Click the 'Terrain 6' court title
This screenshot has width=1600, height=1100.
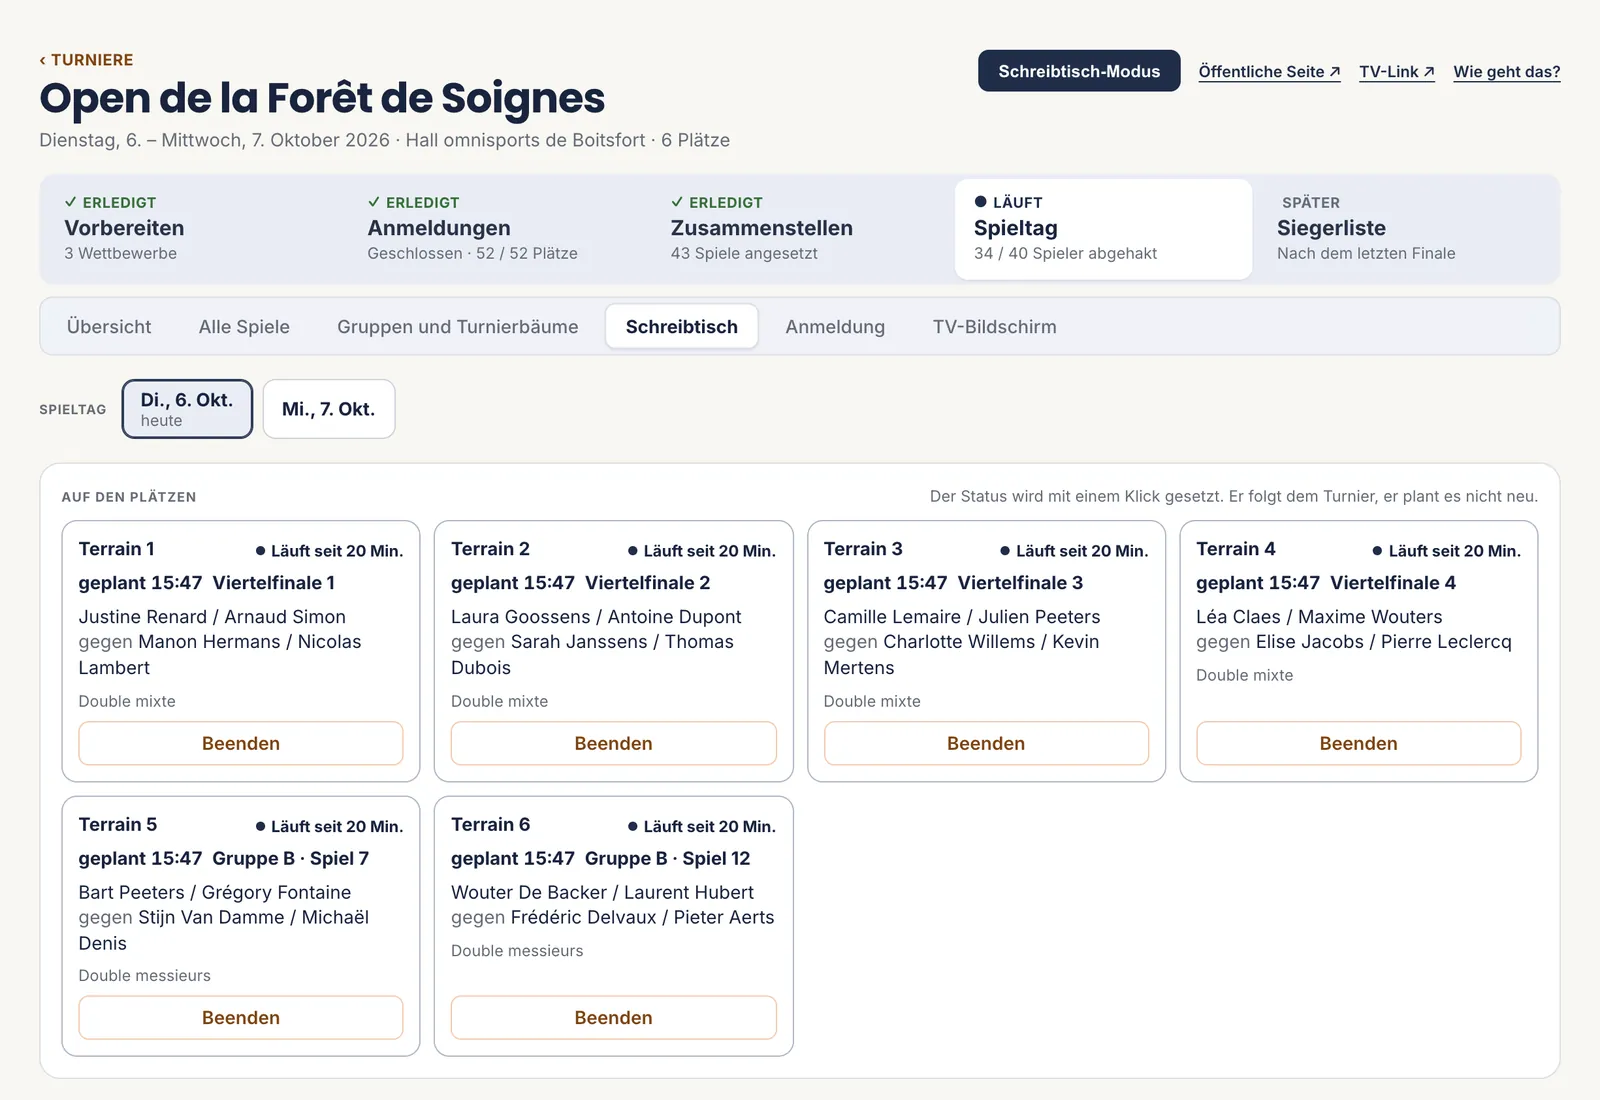[x=491, y=824]
